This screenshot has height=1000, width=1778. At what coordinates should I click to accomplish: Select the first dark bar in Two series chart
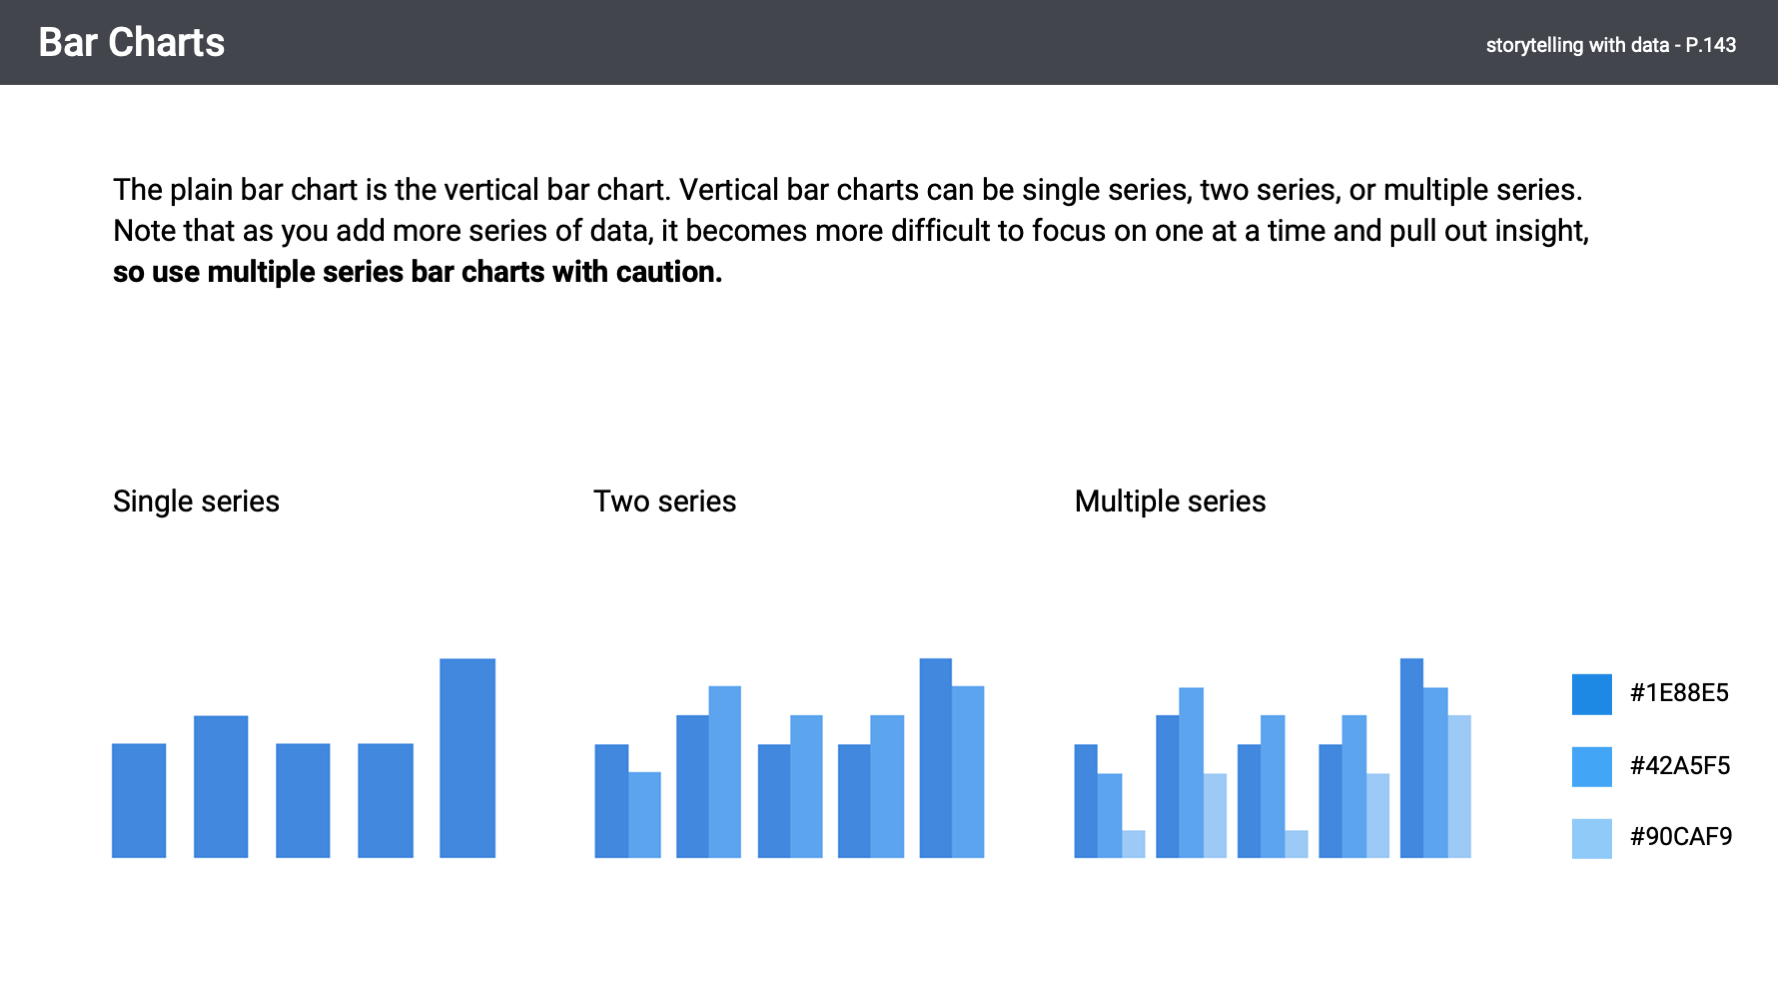(x=611, y=800)
